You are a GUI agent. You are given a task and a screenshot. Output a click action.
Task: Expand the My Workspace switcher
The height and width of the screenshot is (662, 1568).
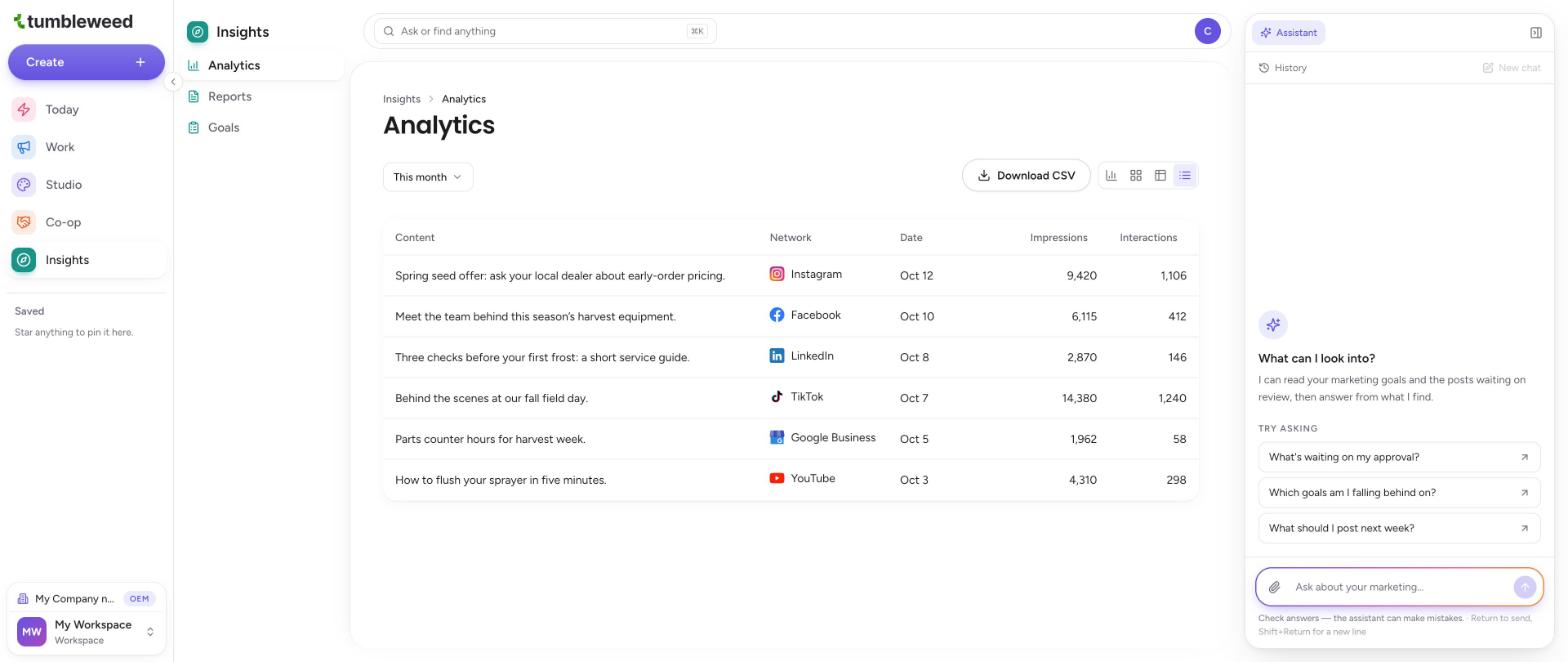(86, 632)
